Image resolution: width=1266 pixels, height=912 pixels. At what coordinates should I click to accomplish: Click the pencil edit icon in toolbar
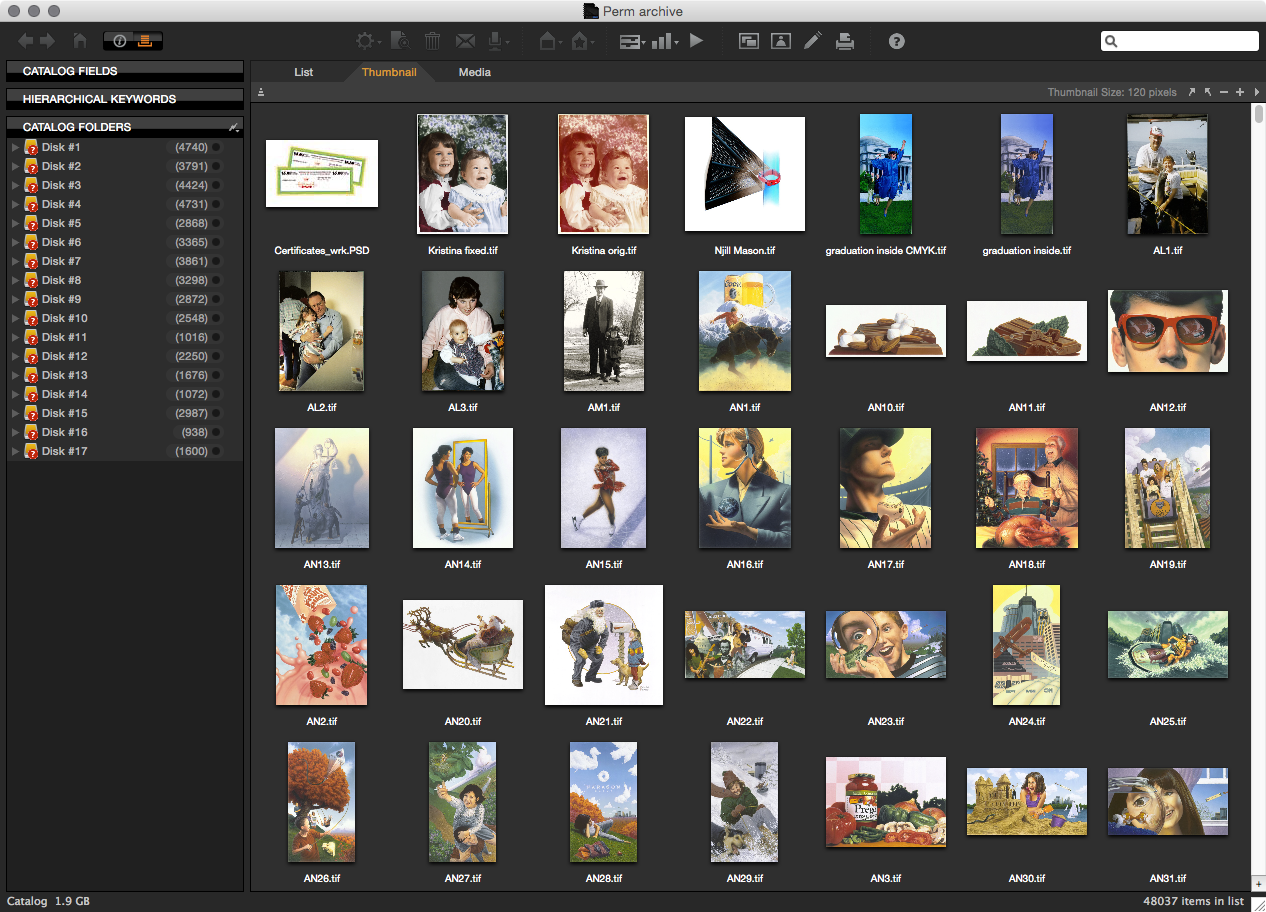point(813,41)
